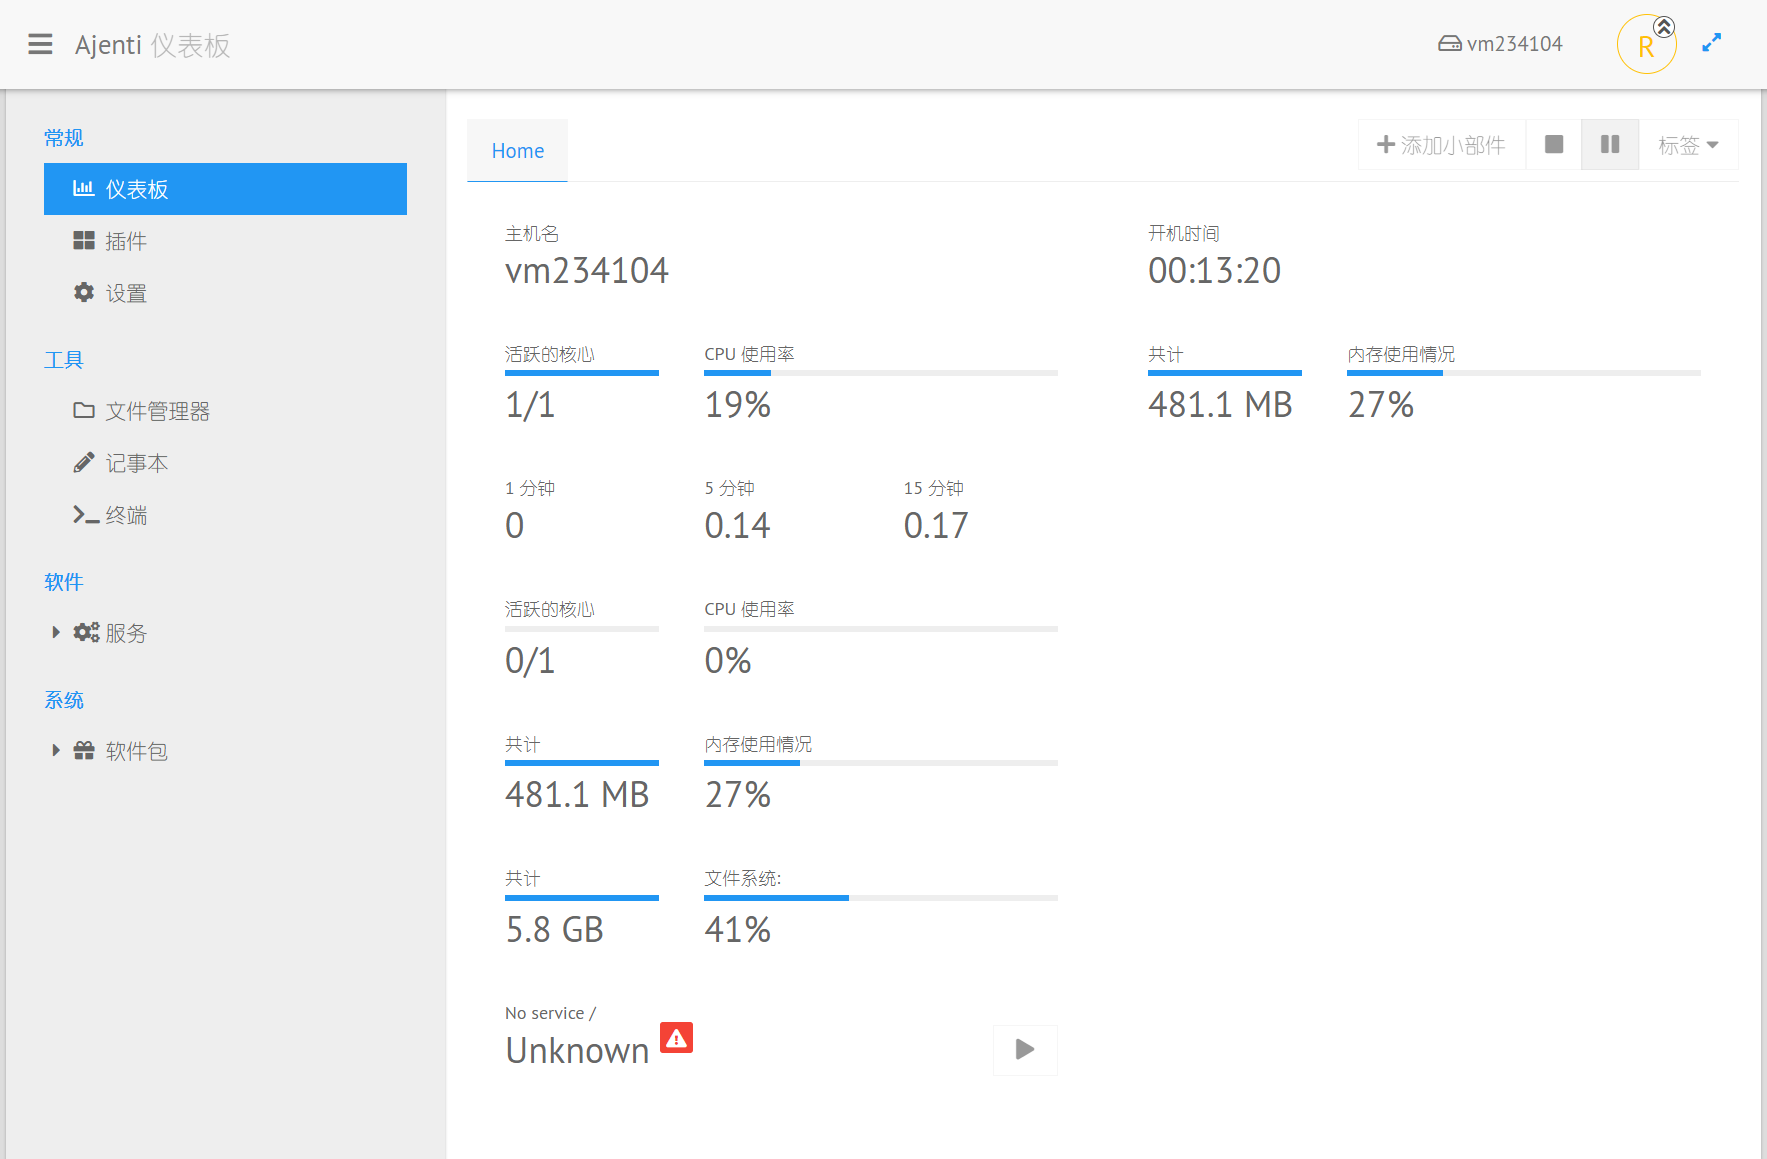Click the hamburger menu icon

tap(40, 45)
